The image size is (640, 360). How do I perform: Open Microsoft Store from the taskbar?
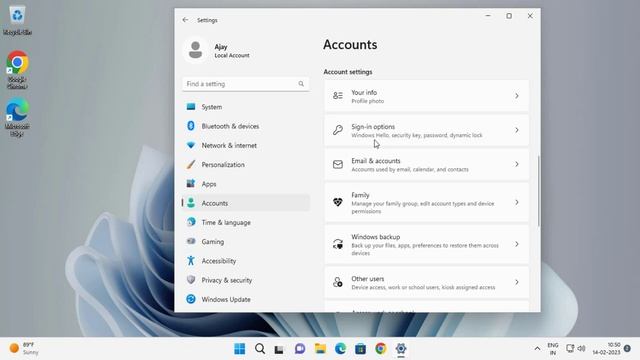[360, 349]
